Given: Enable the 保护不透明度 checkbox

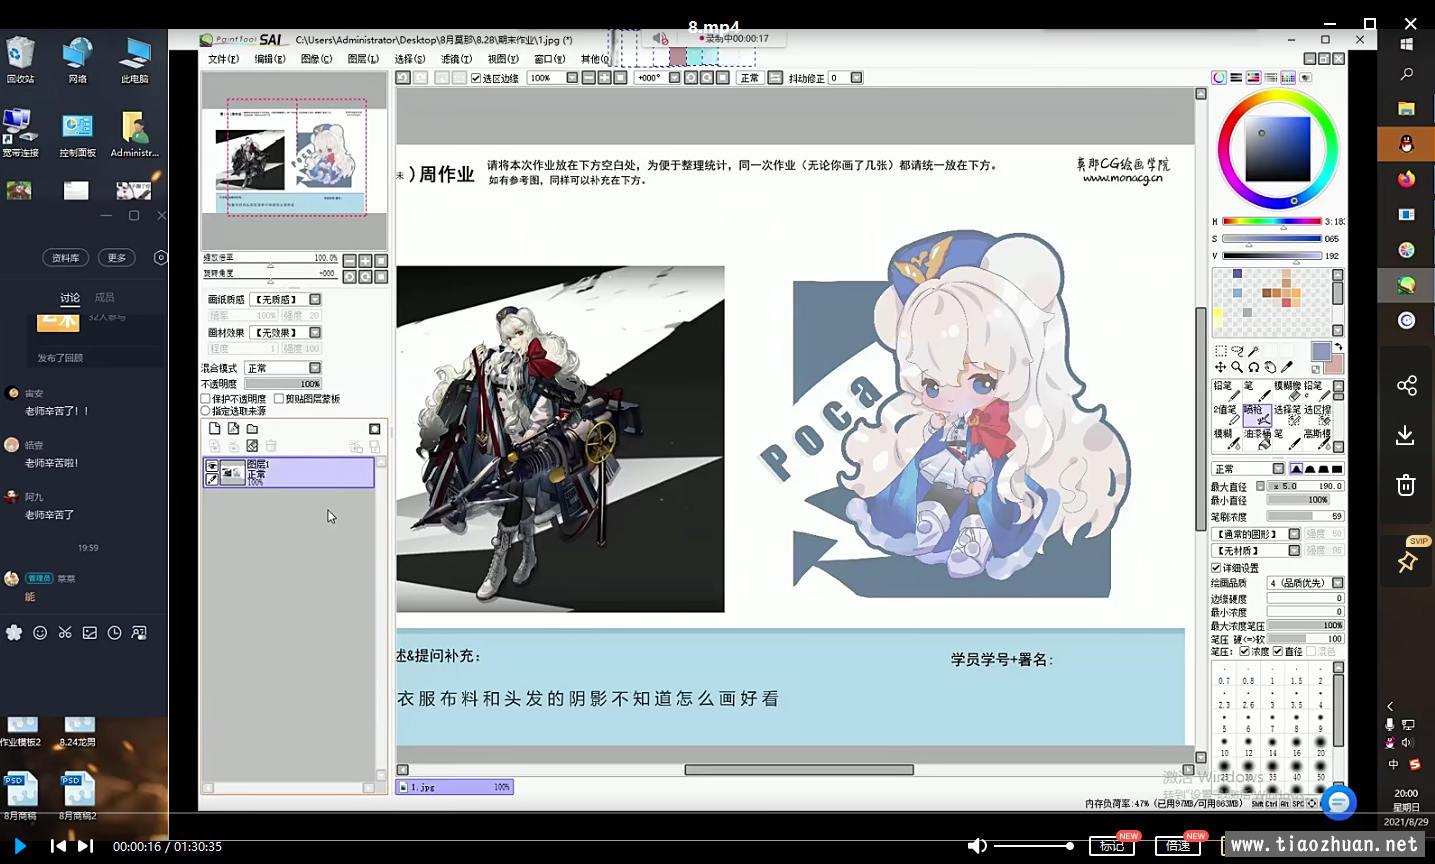Looking at the screenshot, I should pos(206,399).
